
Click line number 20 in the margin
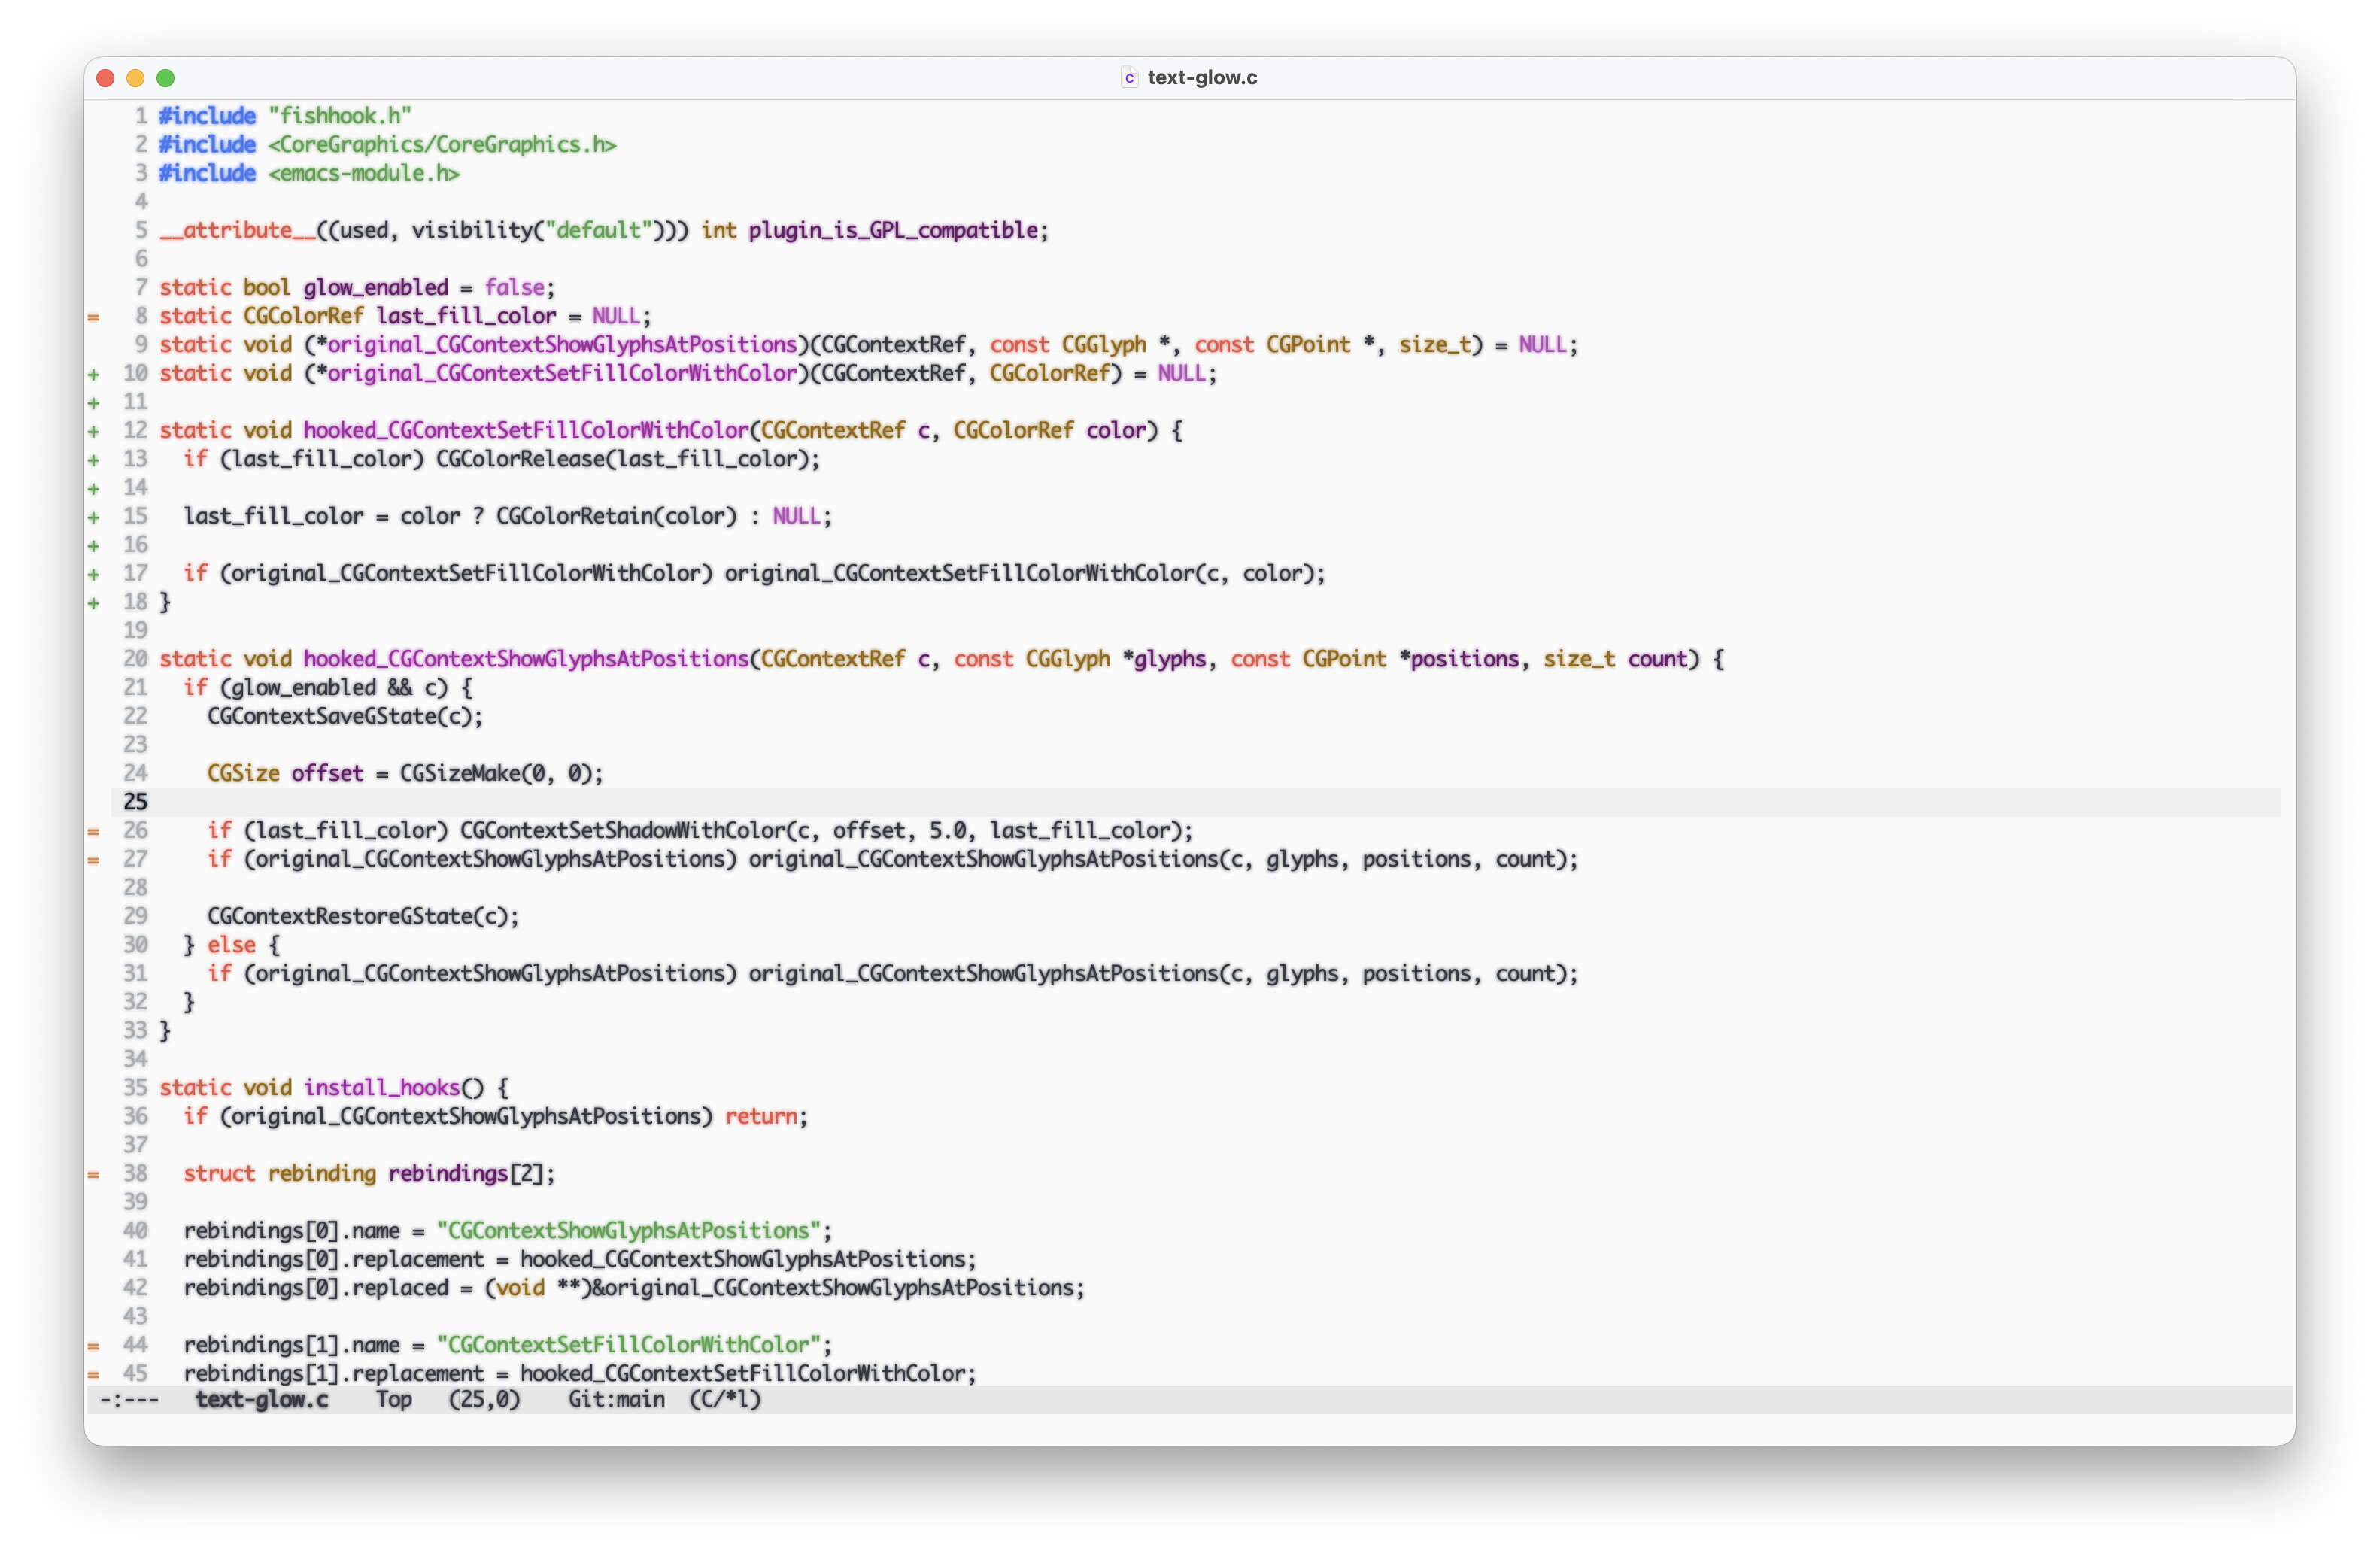[135, 659]
